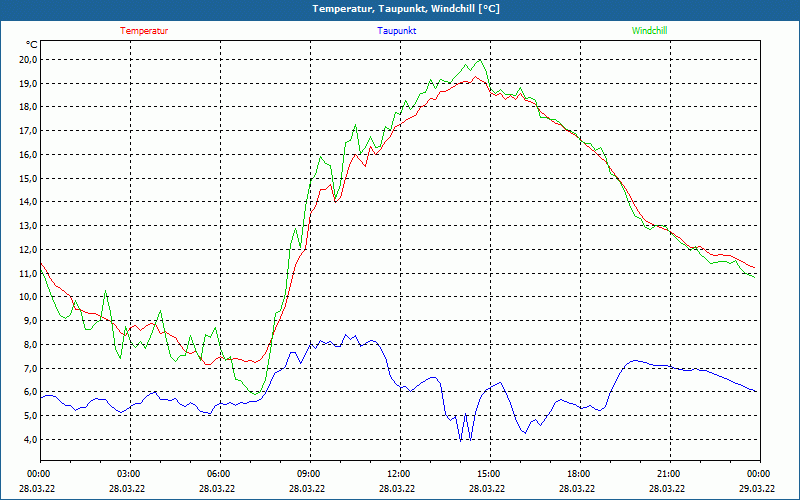Click the 11,0 y-axis value
This screenshot has width=800, height=500.
pyautogui.click(x=29, y=273)
